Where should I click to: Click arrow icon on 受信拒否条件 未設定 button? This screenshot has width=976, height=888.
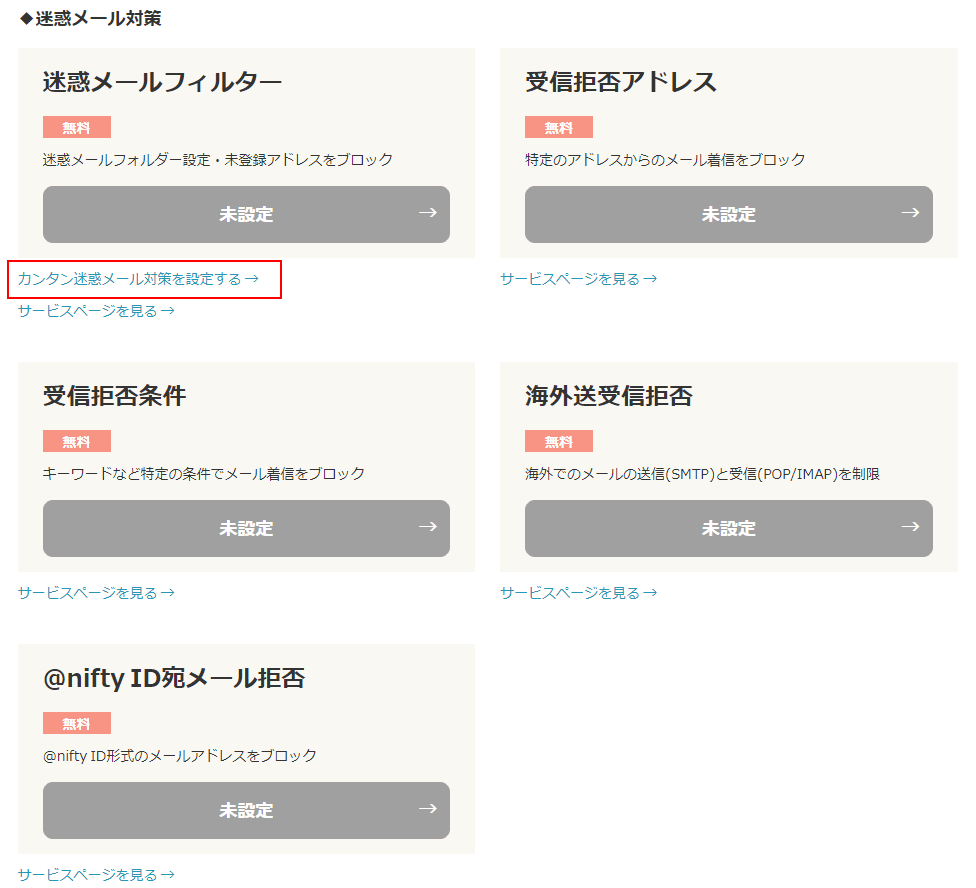428,527
